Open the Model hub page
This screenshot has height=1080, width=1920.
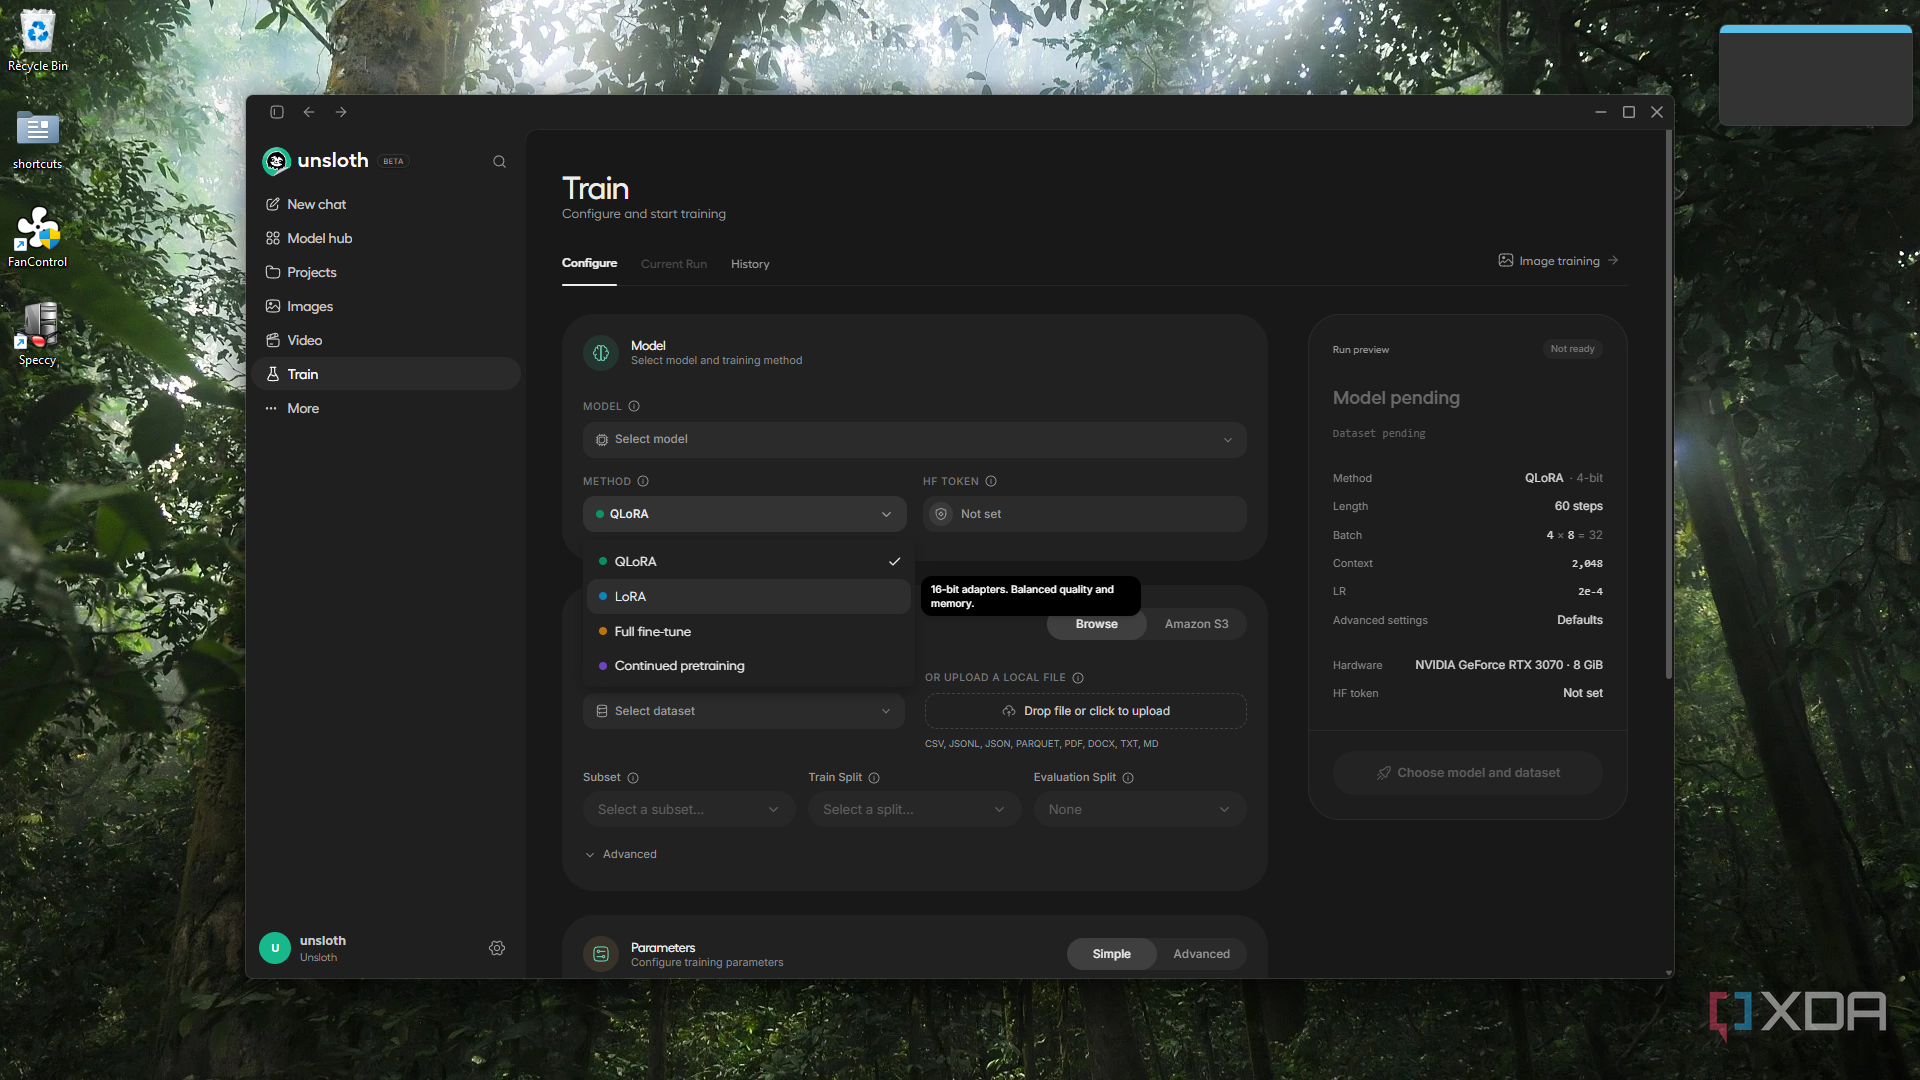[387, 238]
